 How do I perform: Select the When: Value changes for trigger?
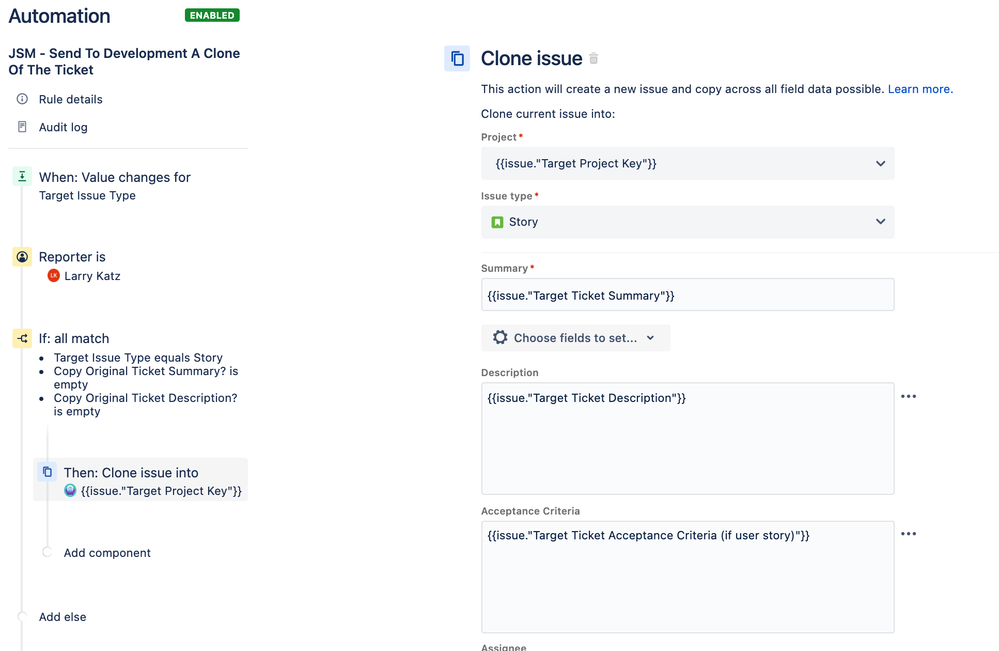coord(115,177)
